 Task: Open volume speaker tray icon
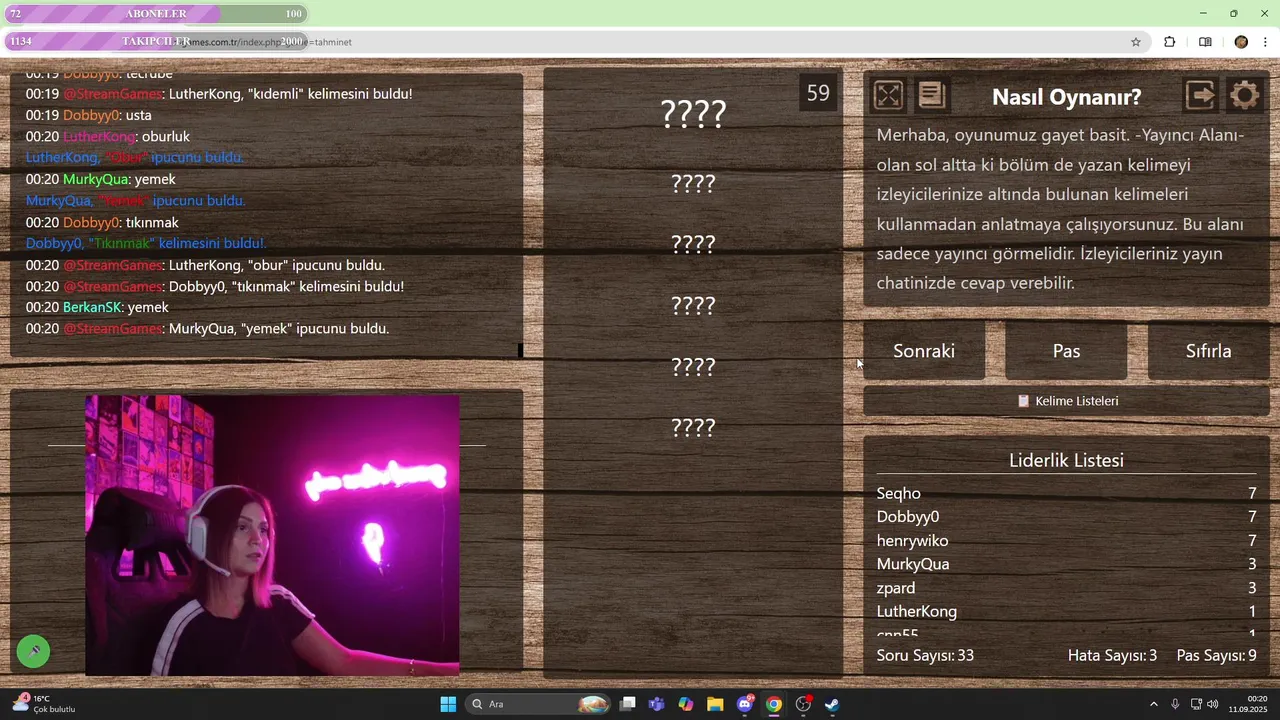tap(1213, 704)
